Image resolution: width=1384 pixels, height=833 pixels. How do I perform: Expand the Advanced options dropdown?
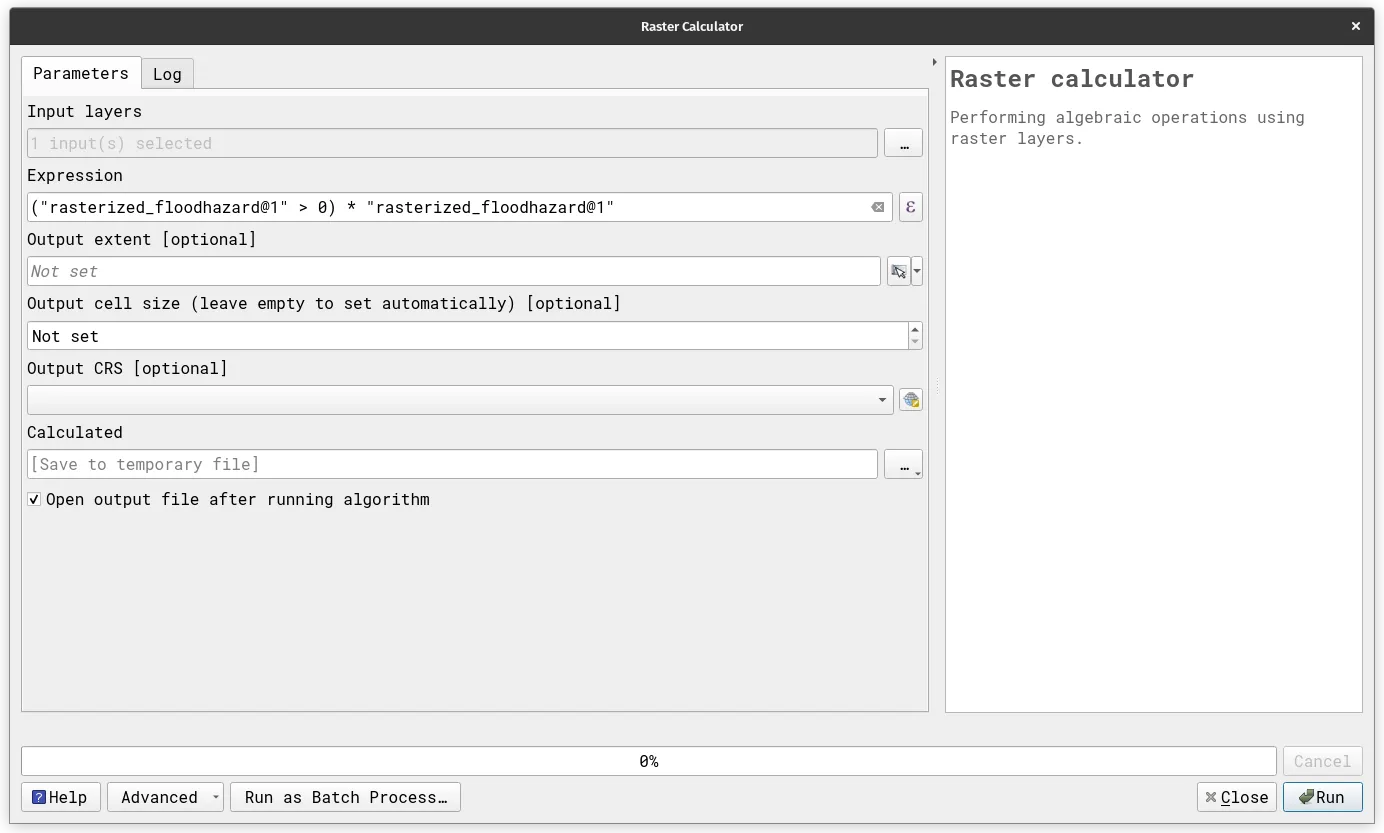[x=215, y=797]
